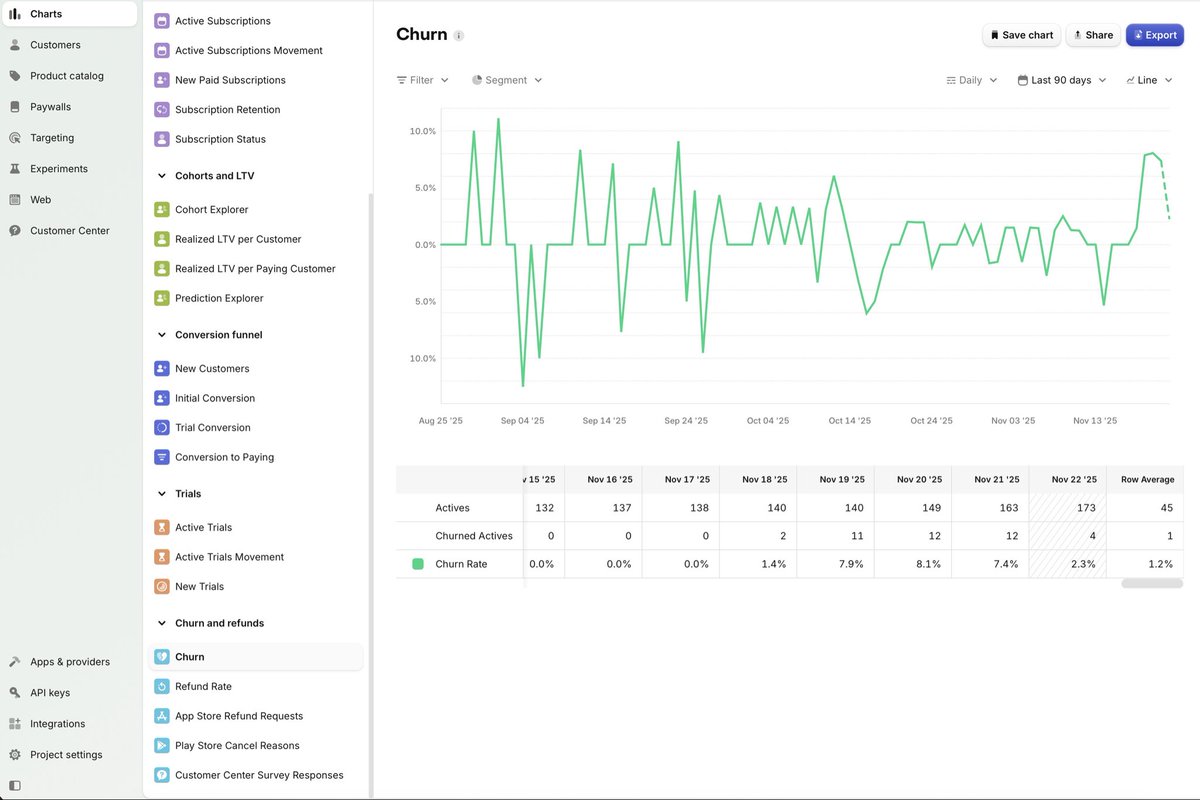Viewport: 1200px width, 800px height.
Task: Click the 7.9% churn rate cell
Action: click(835, 564)
